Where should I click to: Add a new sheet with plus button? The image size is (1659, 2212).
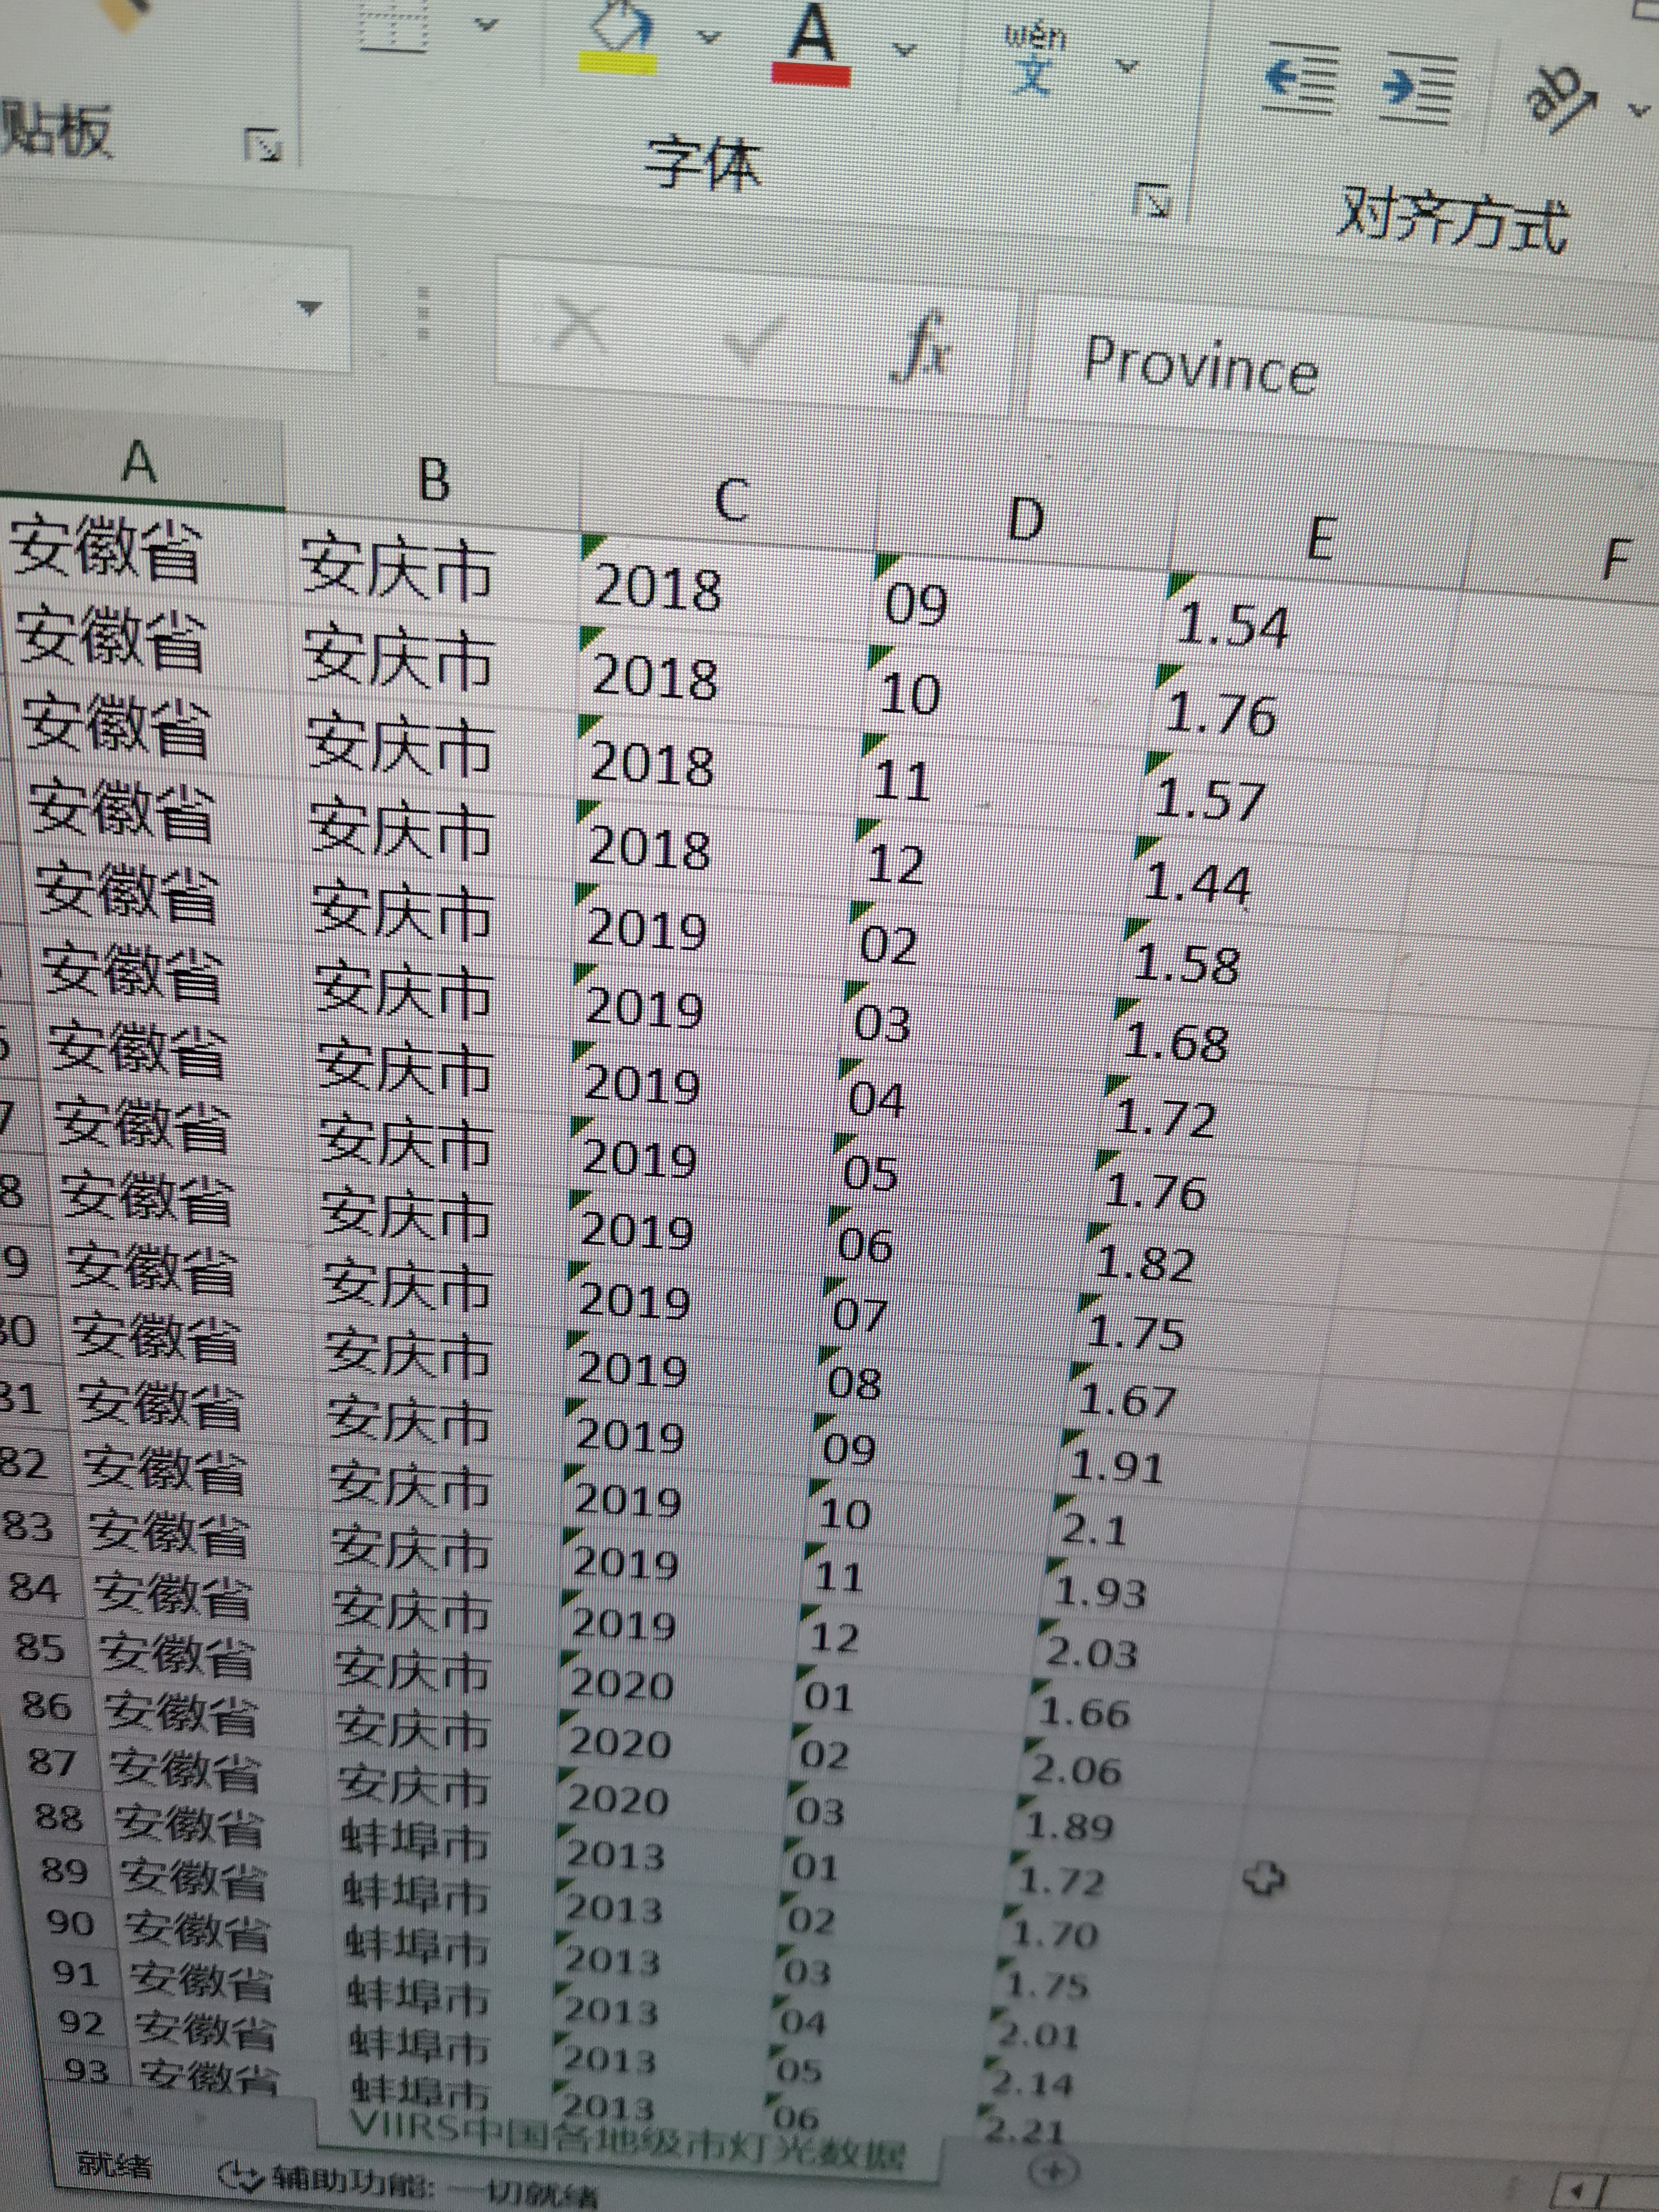(1056, 2170)
